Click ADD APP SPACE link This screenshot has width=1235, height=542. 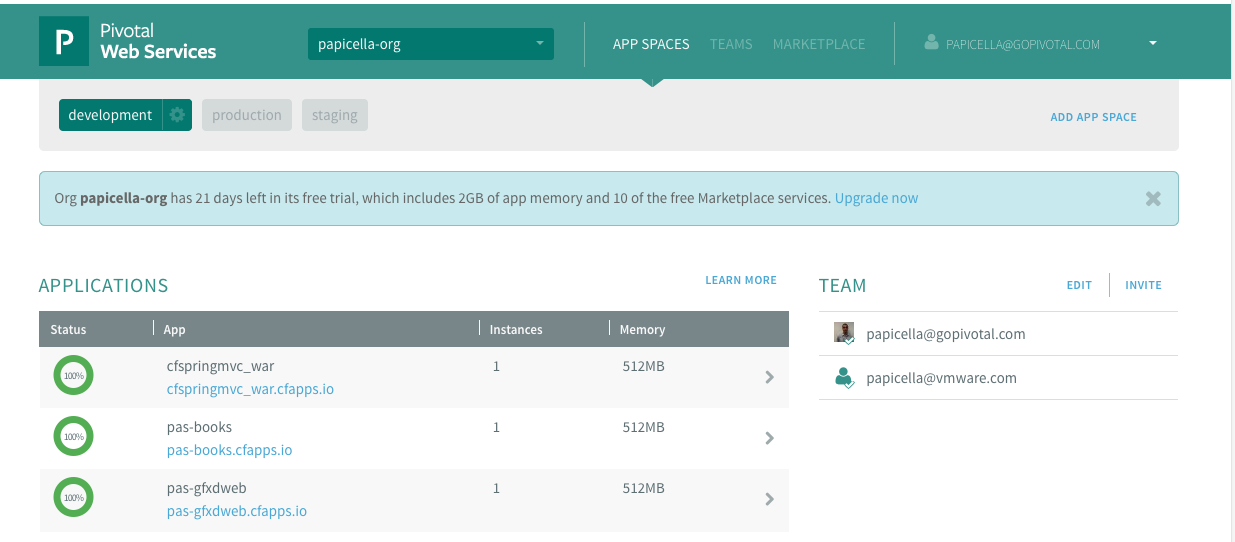(x=1093, y=117)
